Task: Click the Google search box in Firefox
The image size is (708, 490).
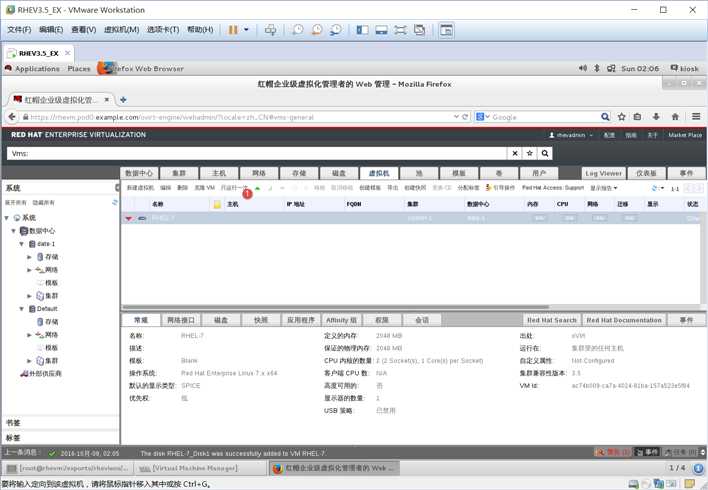Action: [544, 117]
